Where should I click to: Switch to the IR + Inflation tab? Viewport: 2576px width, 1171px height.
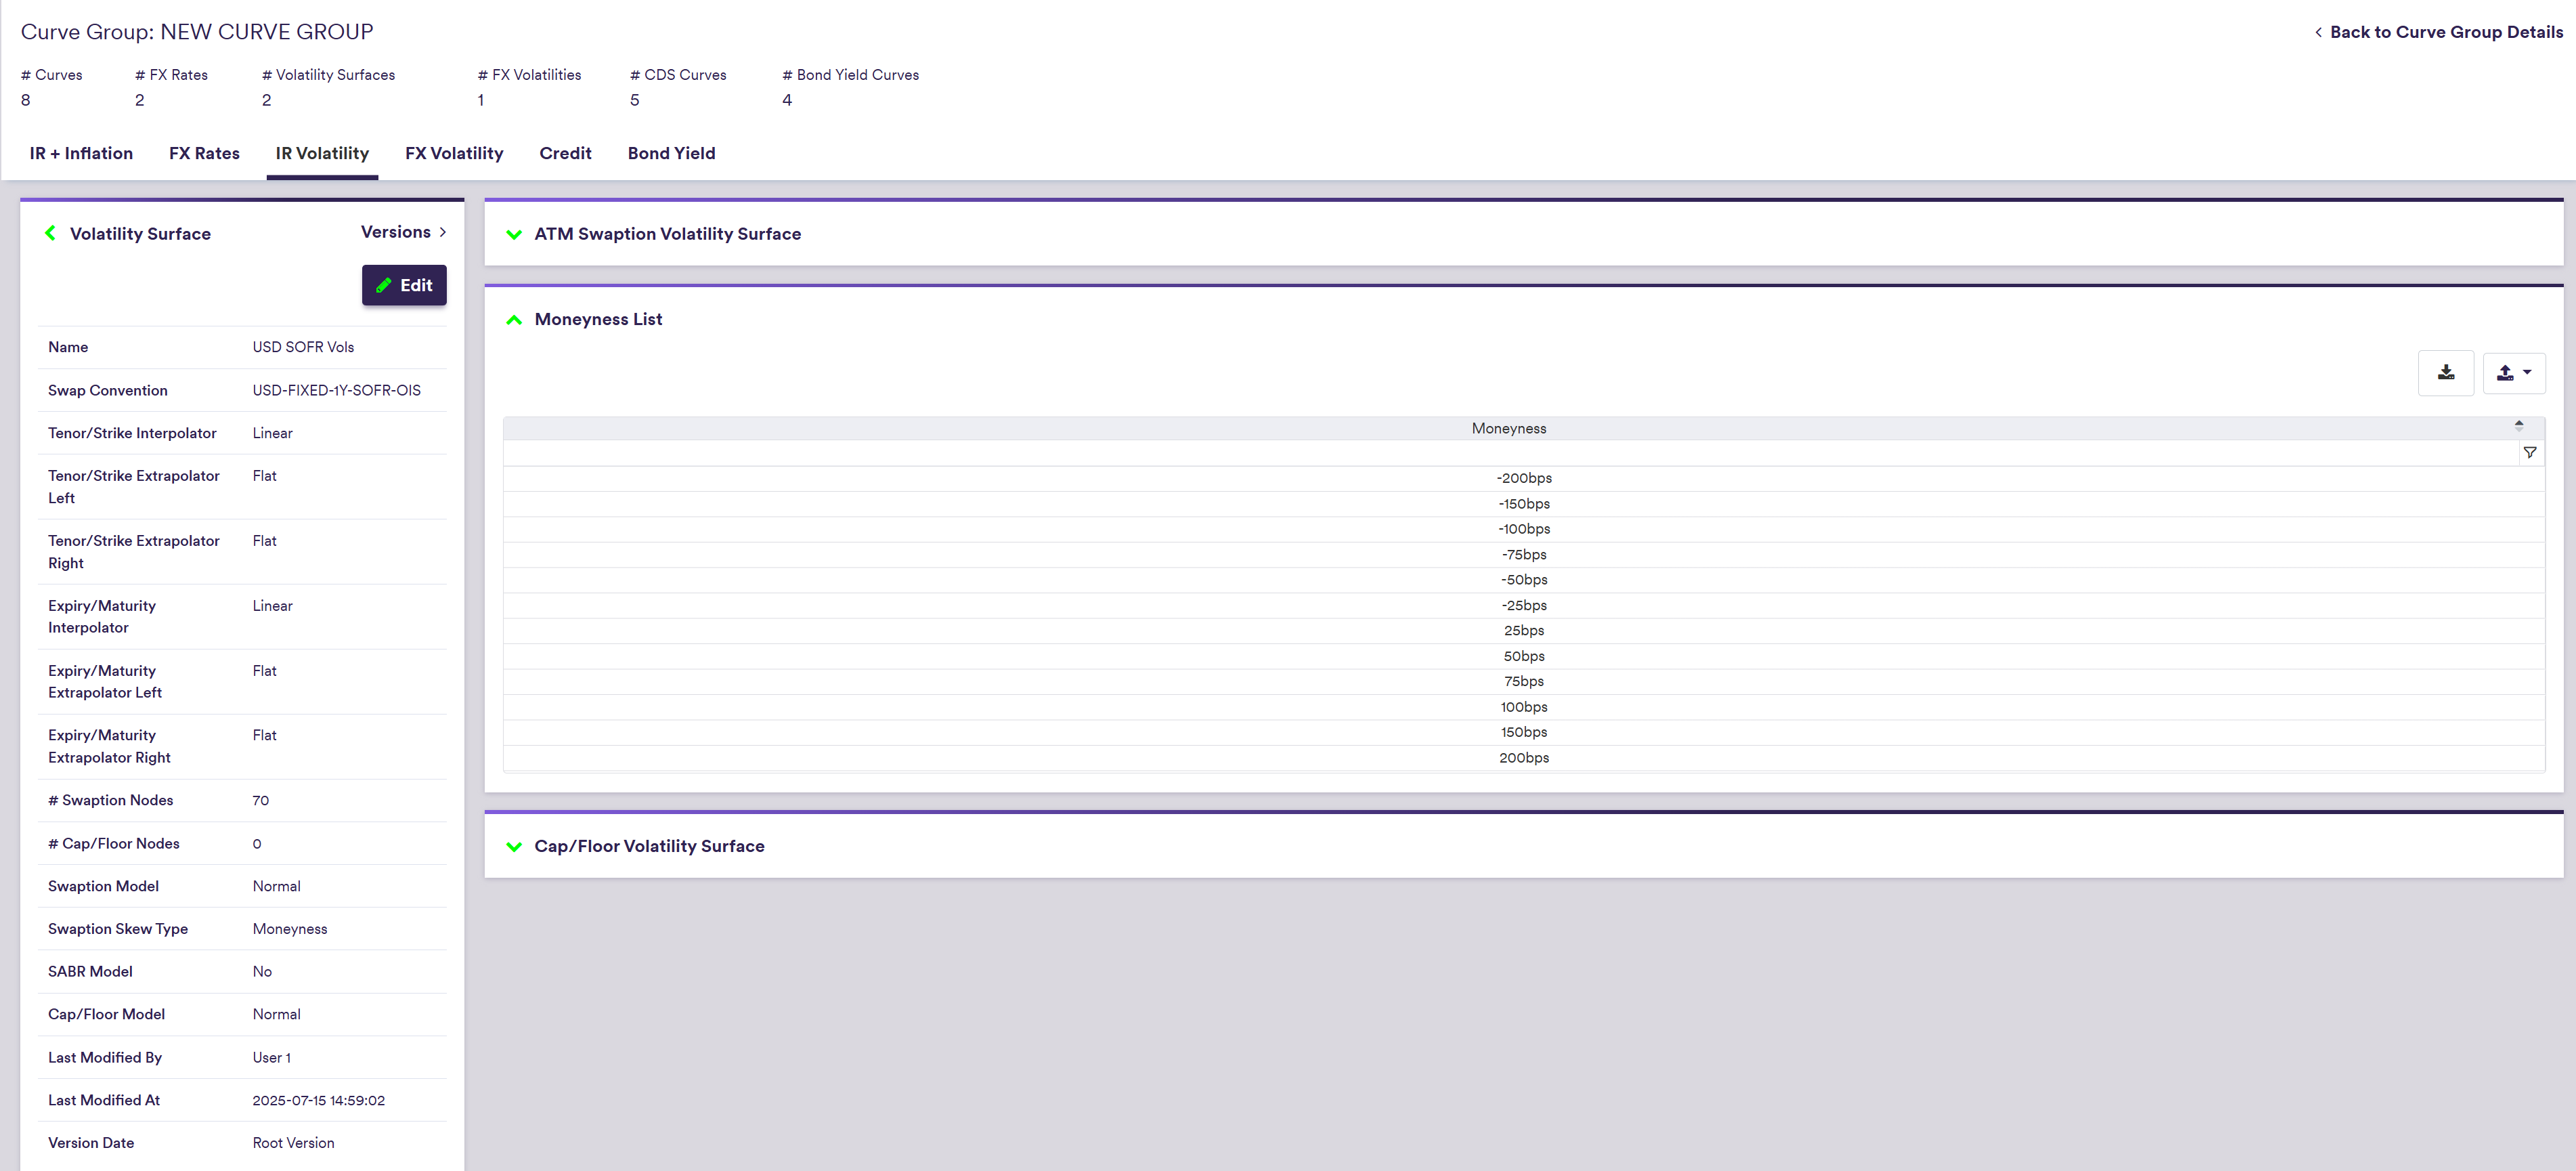tap(81, 153)
